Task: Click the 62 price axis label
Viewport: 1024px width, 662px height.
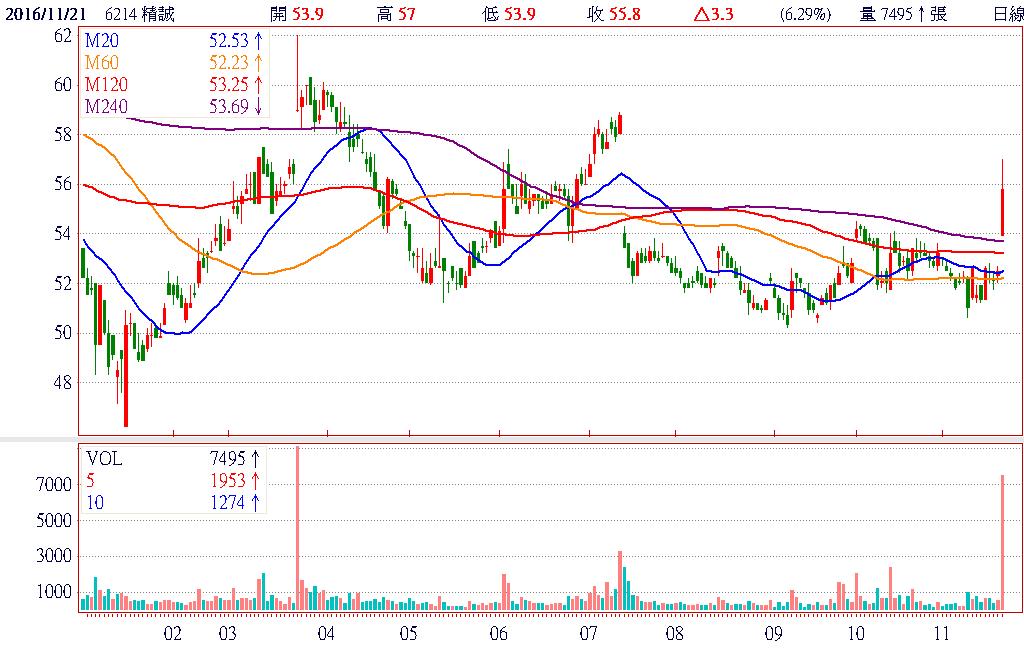Action: point(62,35)
